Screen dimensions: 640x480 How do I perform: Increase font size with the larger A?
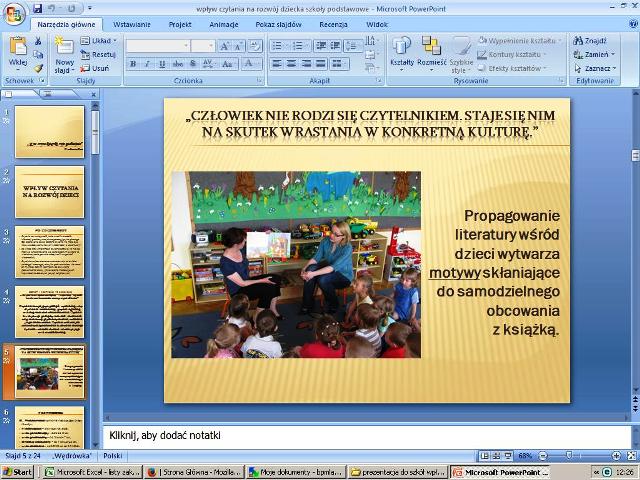(x=224, y=46)
